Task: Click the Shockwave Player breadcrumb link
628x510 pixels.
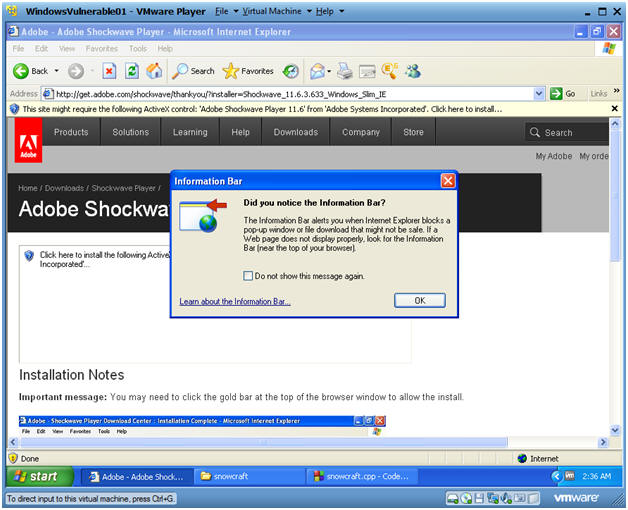Action: click(123, 188)
